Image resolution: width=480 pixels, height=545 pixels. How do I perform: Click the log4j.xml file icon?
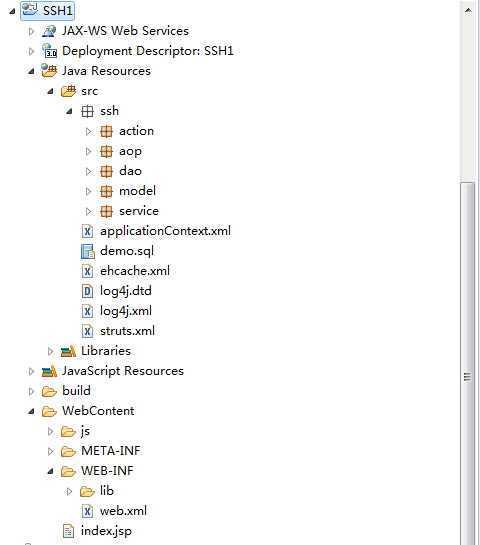tap(87, 311)
